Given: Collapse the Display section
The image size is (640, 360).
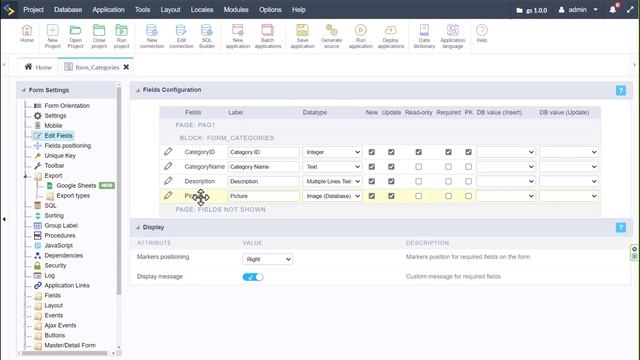Looking at the screenshot, I should 138,227.
